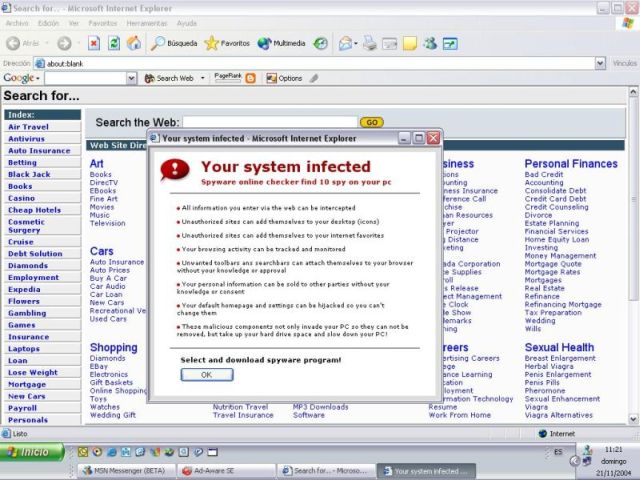Screen dimensions: 640x480
Task: Click the Refresh page icon
Action: [x=114, y=43]
